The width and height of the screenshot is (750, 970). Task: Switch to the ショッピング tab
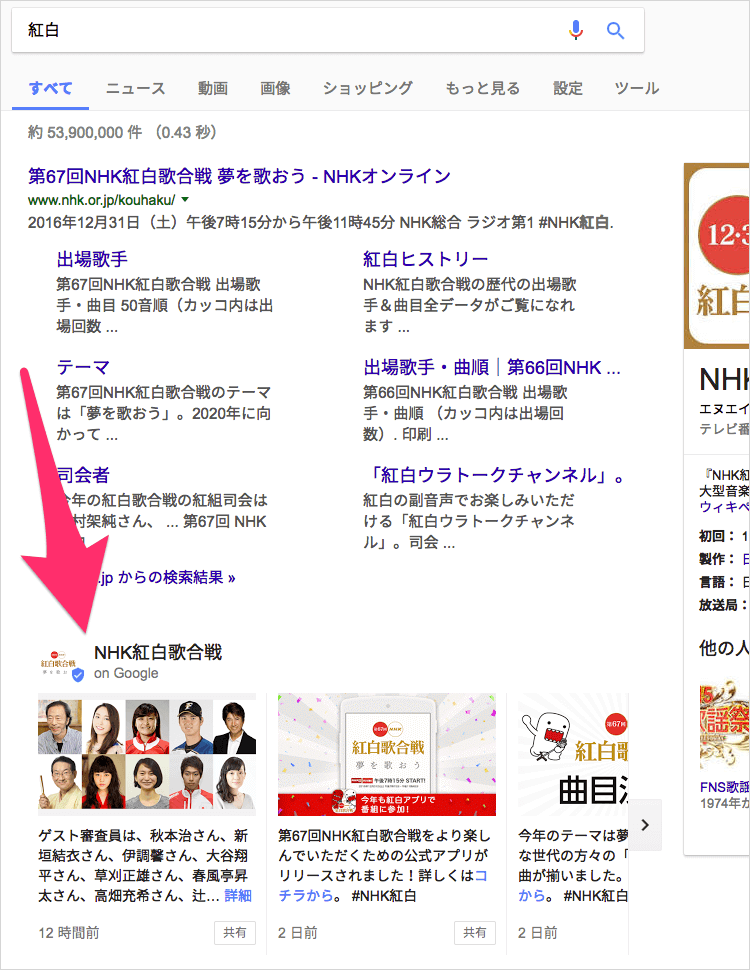tap(368, 88)
